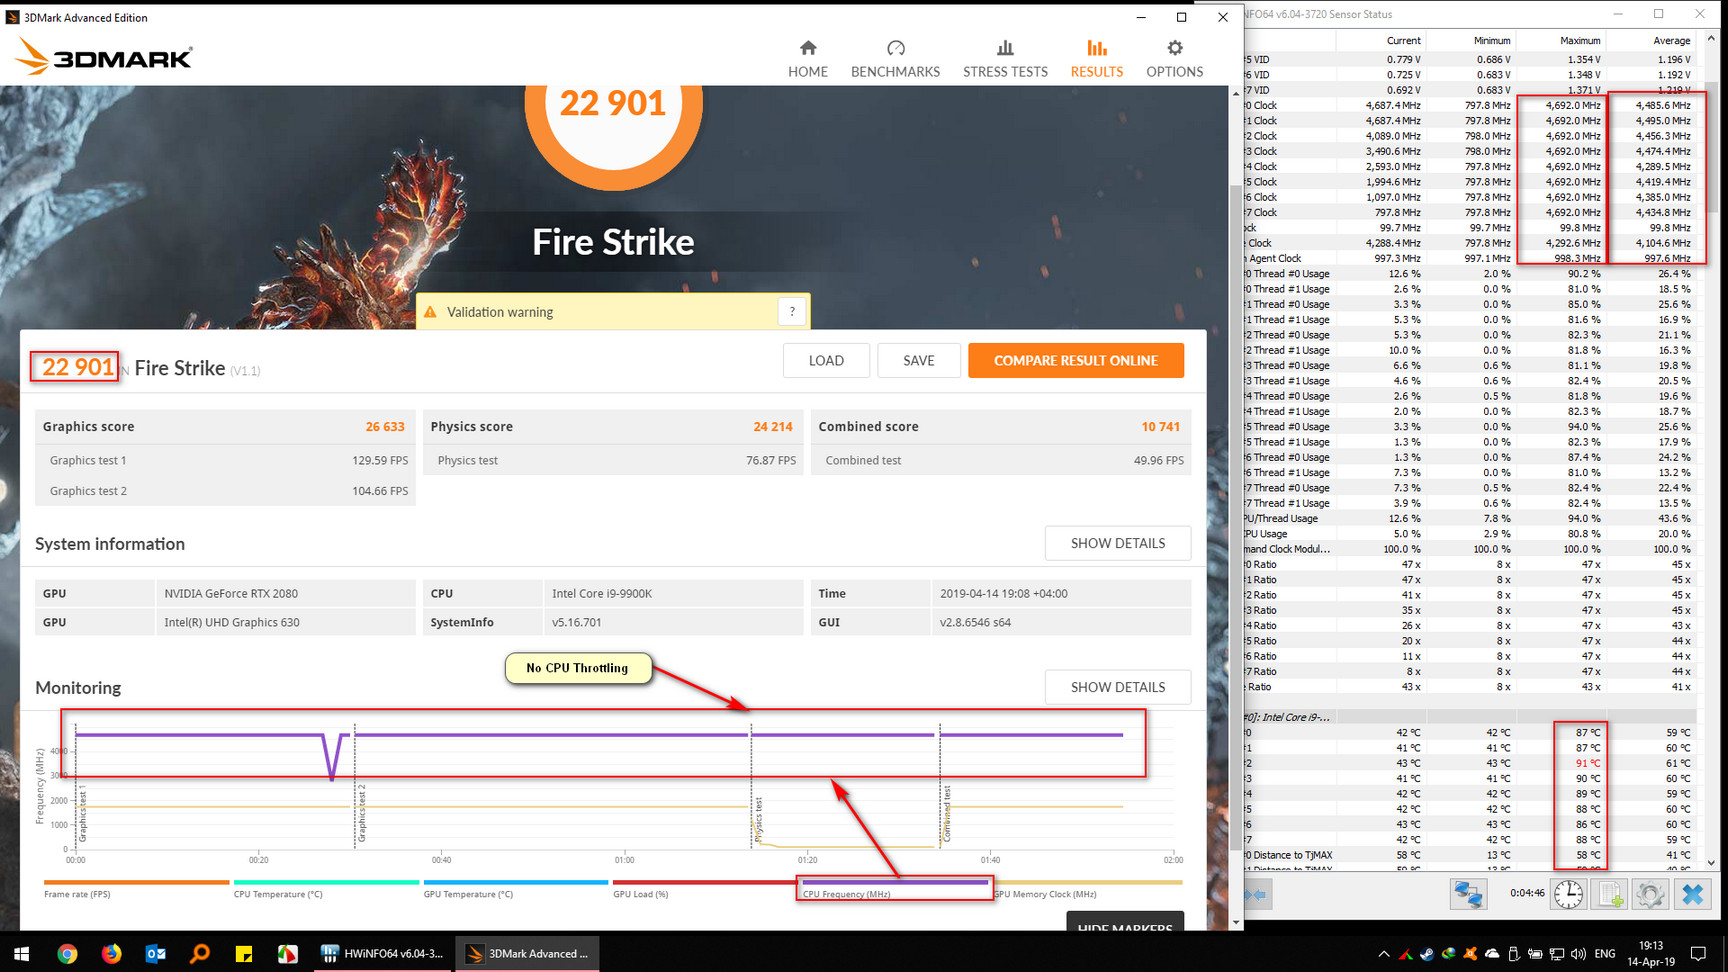
Task: Open the orange magnifier search app
Action: click(199, 953)
